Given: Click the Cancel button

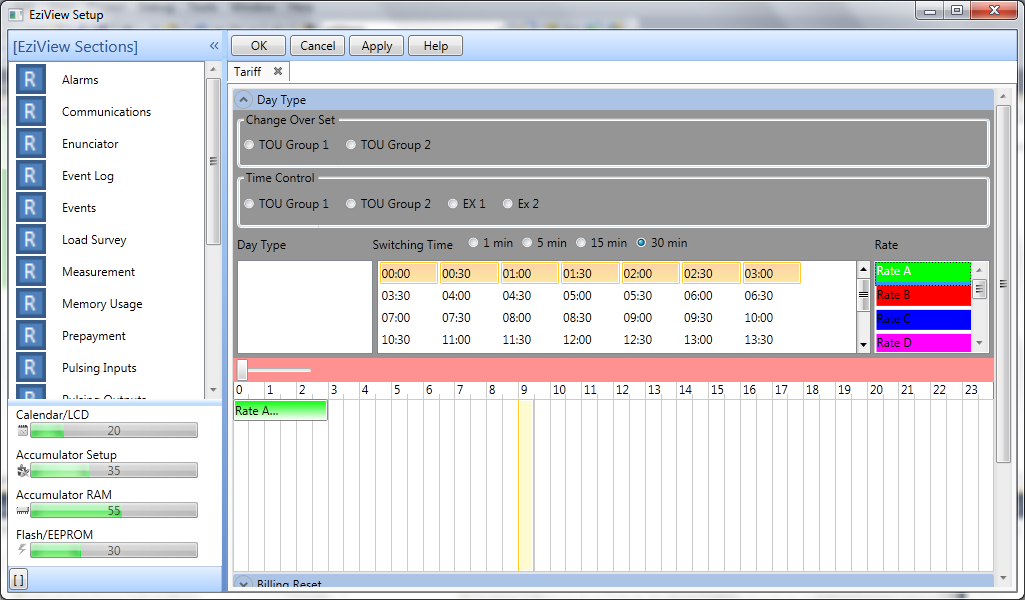Looking at the screenshot, I should click(x=318, y=46).
